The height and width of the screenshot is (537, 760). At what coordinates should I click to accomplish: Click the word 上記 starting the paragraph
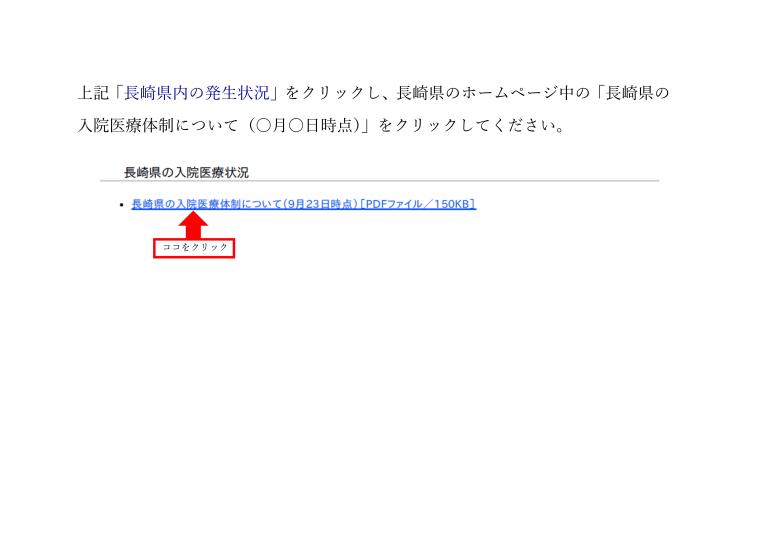click(x=93, y=93)
